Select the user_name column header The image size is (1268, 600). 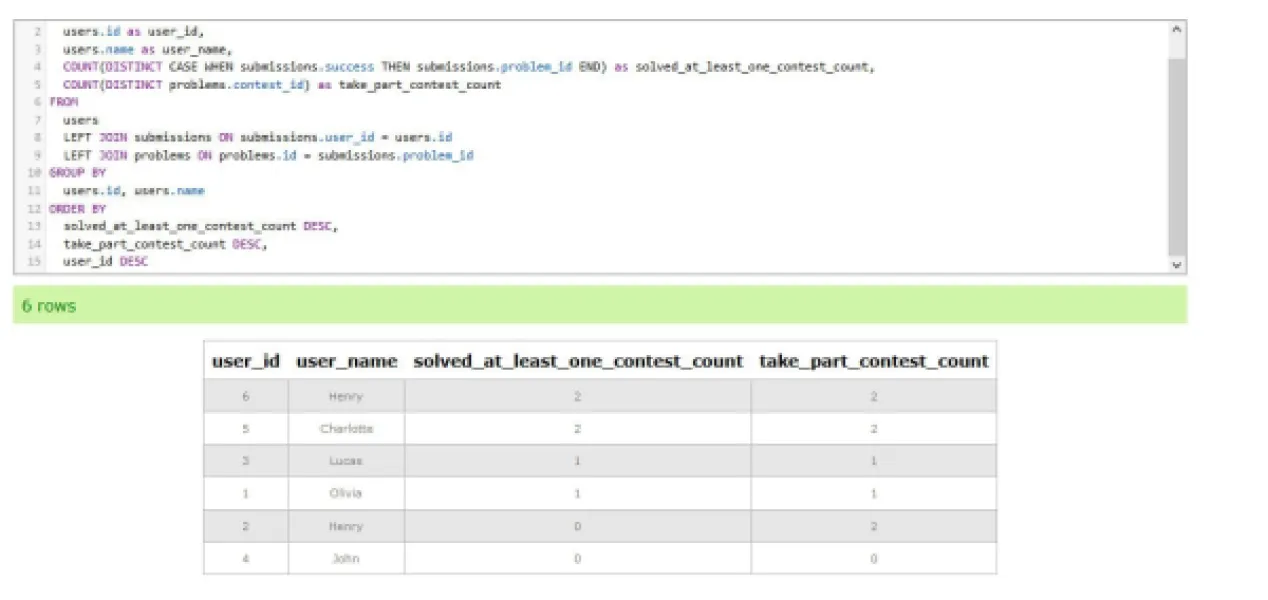tap(346, 361)
